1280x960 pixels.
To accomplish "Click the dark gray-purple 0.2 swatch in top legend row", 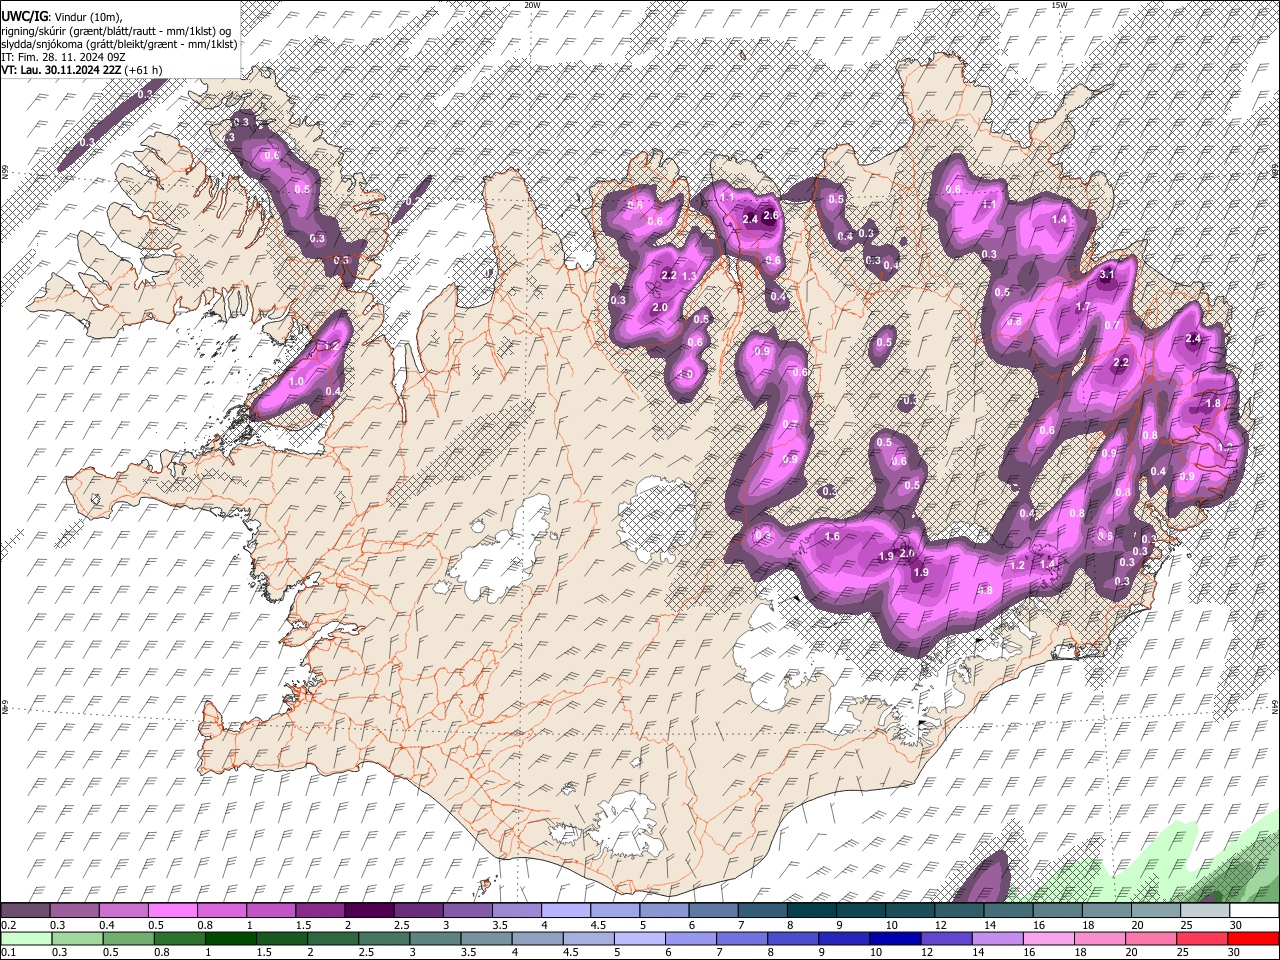I will (26, 911).
